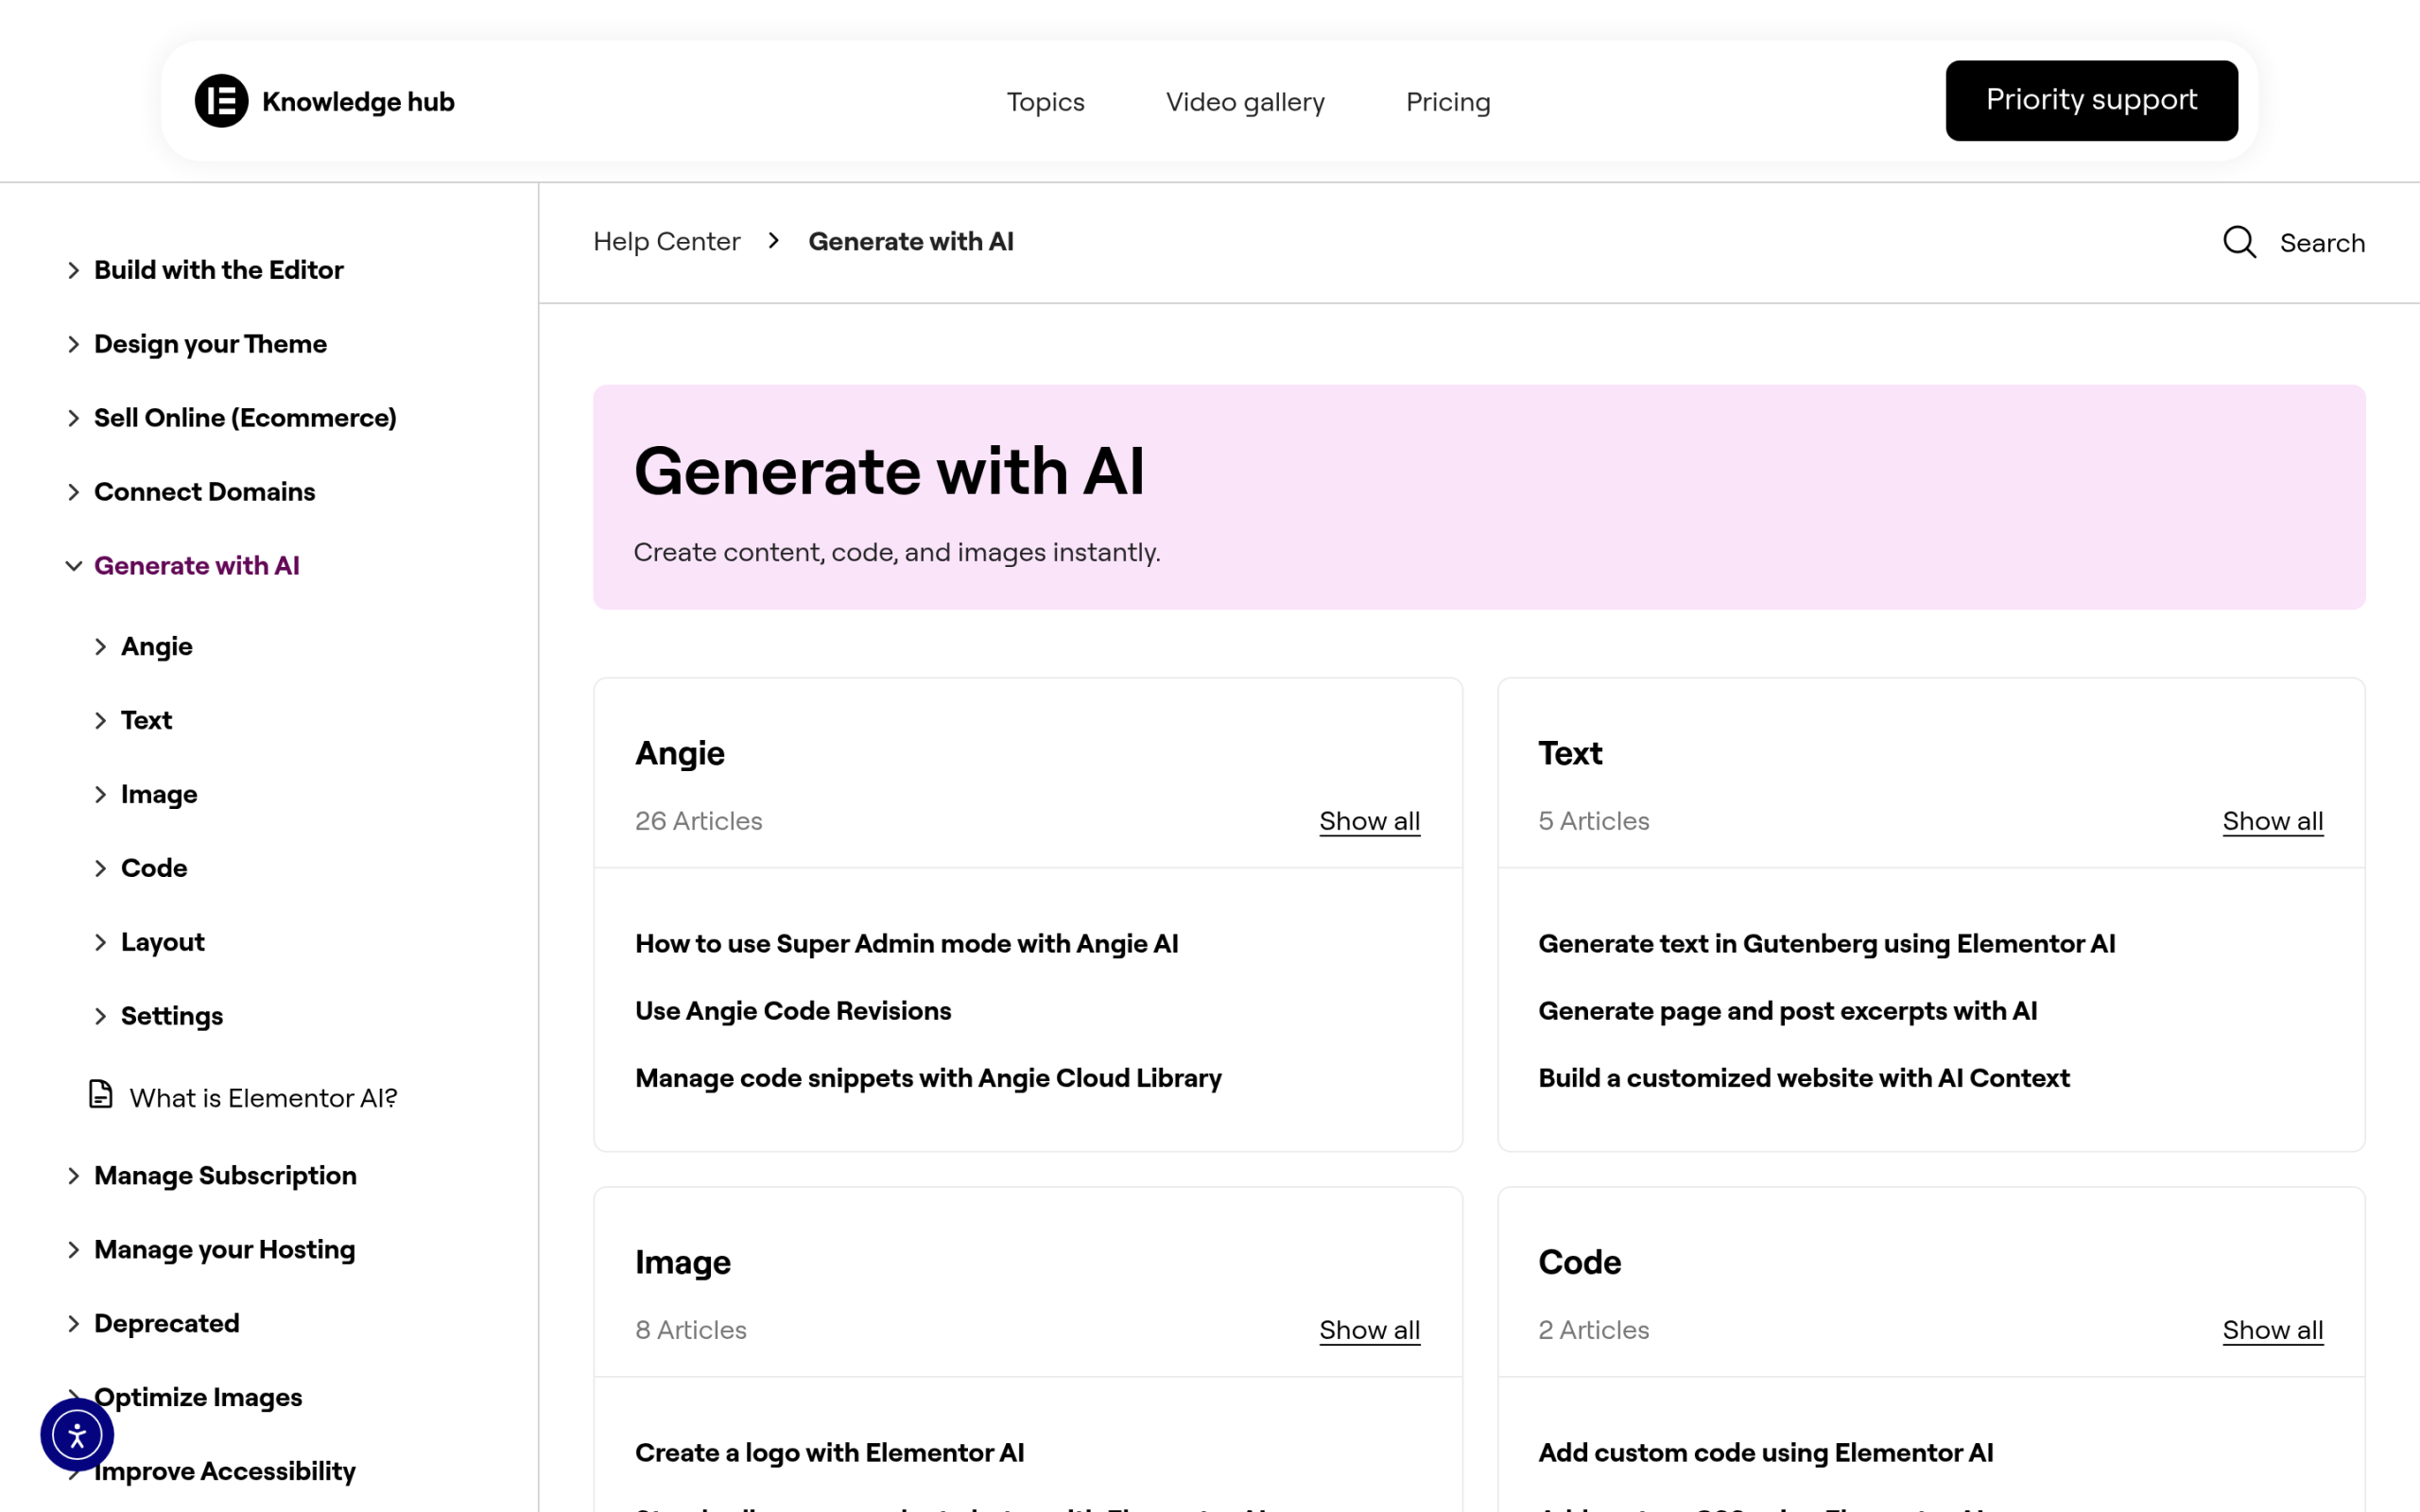The width and height of the screenshot is (2420, 1512).
Task: Open the Video gallery nav item
Action: 1245,102
